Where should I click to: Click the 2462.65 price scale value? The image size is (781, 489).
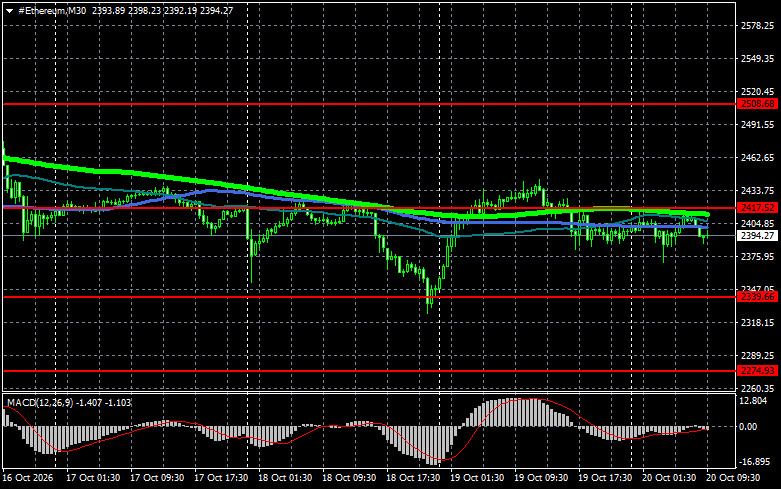click(x=758, y=157)
